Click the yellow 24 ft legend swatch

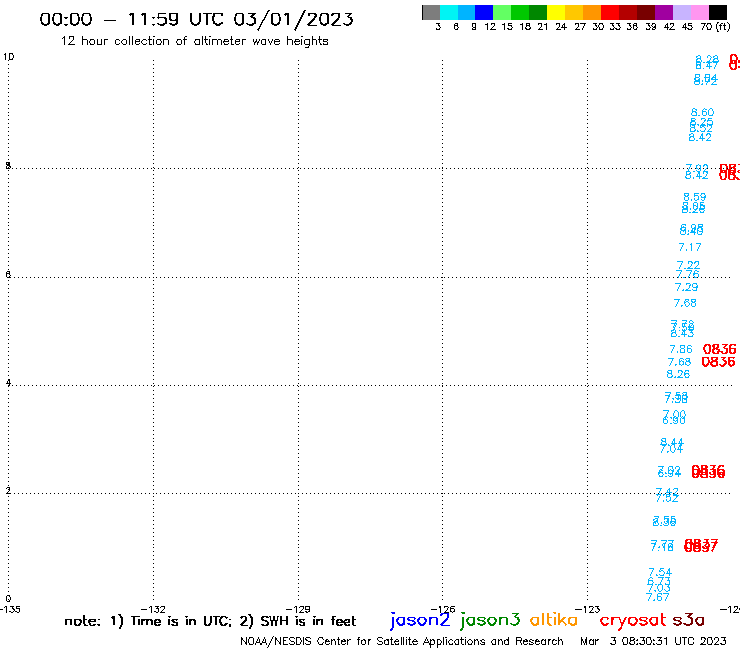tap(556, 12)
